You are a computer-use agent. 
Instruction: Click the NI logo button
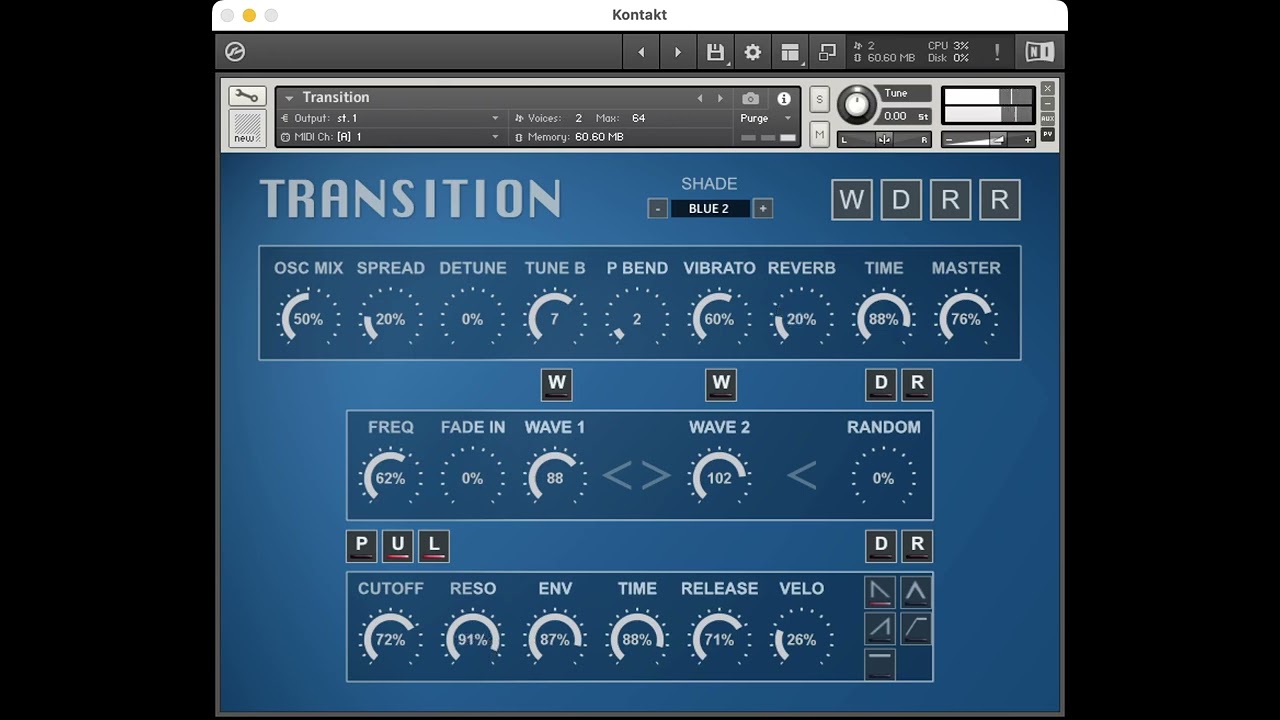coord(1039,52)
